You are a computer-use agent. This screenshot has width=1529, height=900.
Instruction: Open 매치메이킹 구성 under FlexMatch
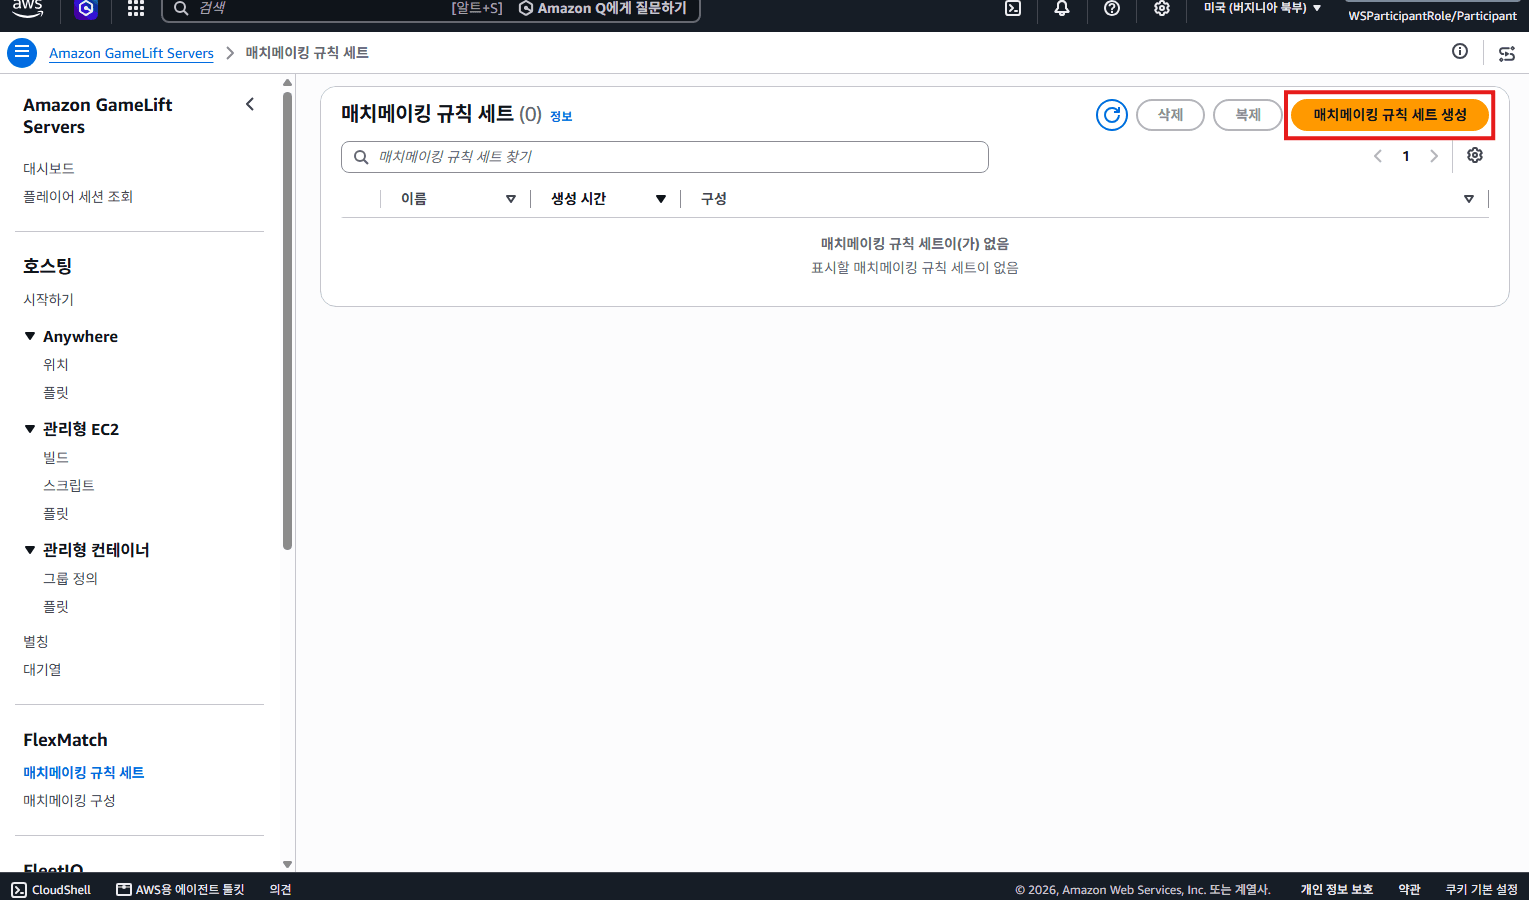(69, 801)
